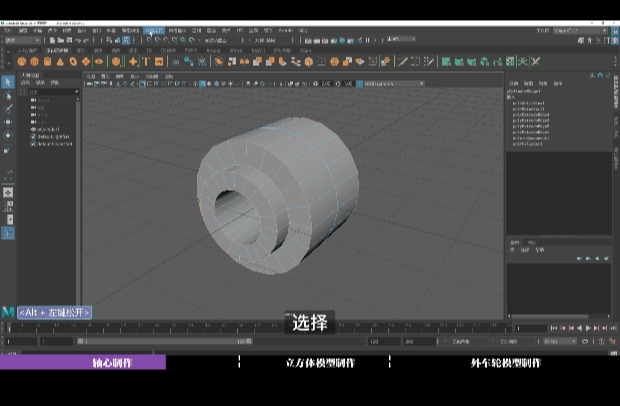The height and width of the screenshot is (406, 620).
Task: Click the polygon torus shelf icon
Action: [x=76, y=61]
